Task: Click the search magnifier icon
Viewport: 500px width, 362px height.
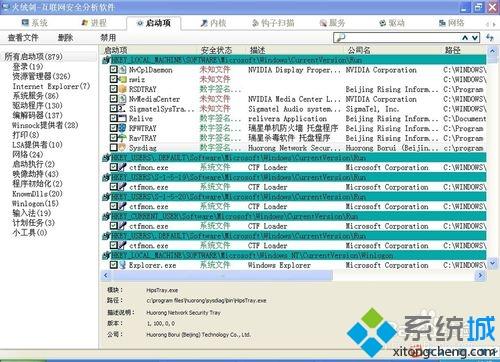Action: [340, 38]
